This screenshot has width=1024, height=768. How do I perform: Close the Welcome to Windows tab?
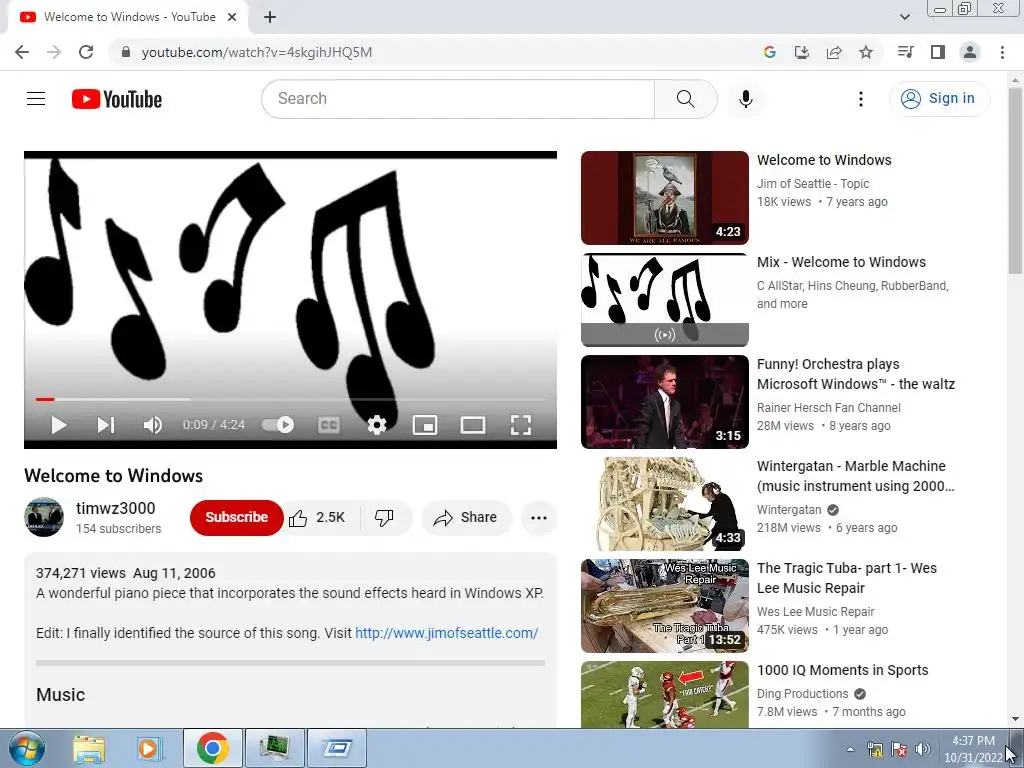pos(232,17)
